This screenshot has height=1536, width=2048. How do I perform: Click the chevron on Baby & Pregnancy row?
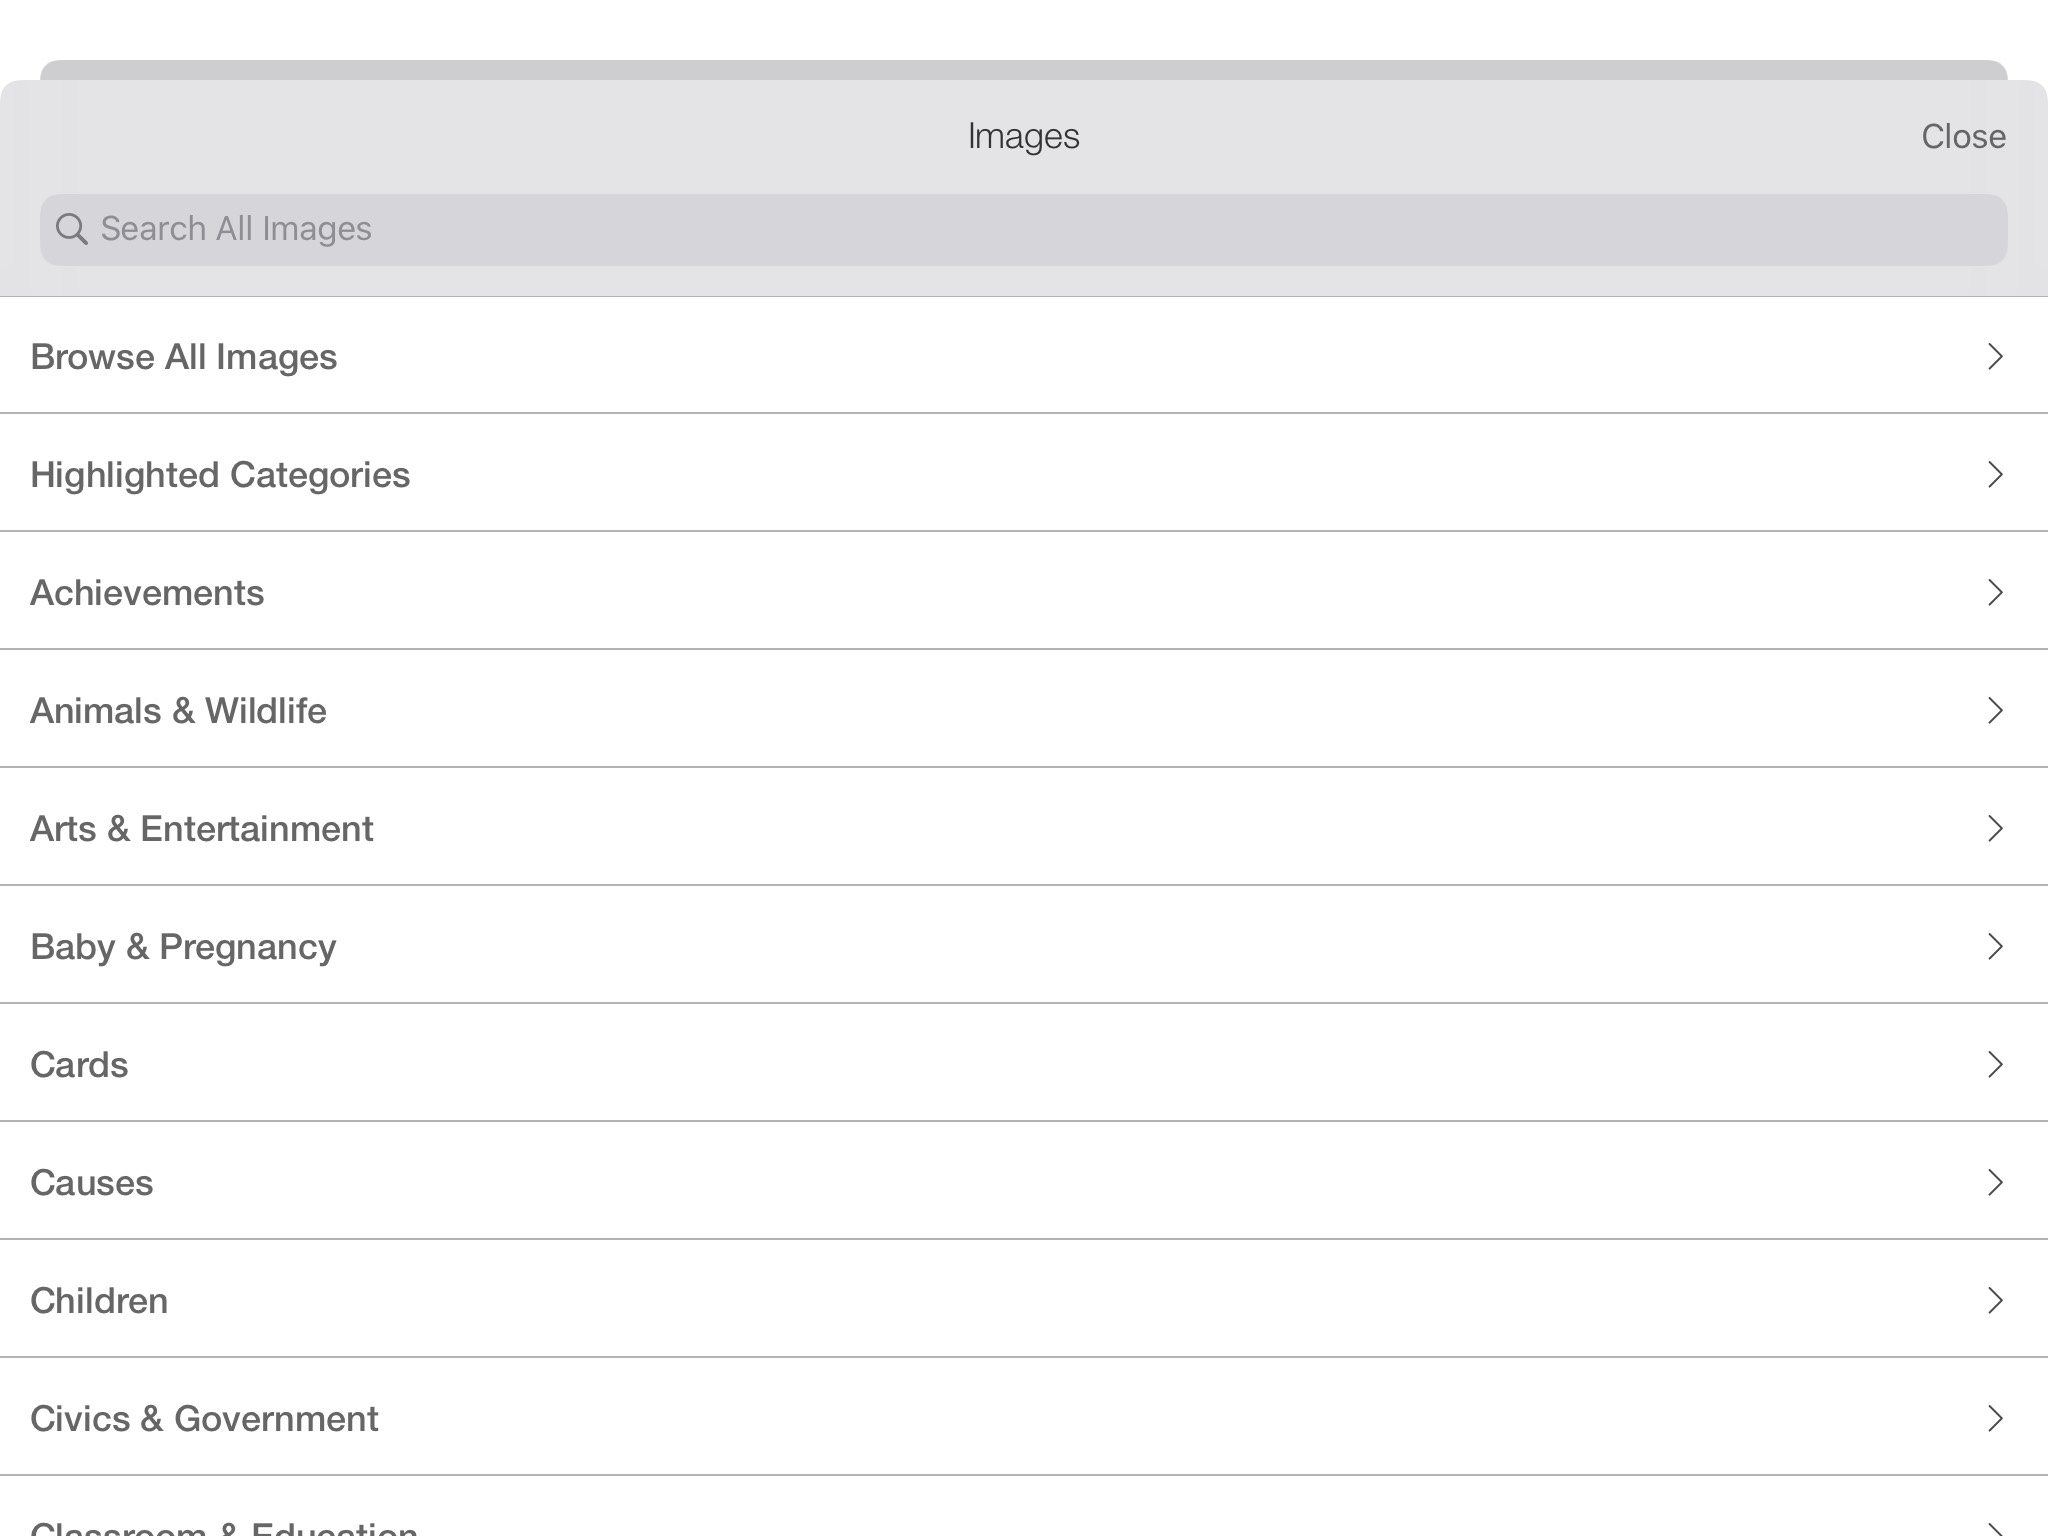click(x=1995, y=947)
